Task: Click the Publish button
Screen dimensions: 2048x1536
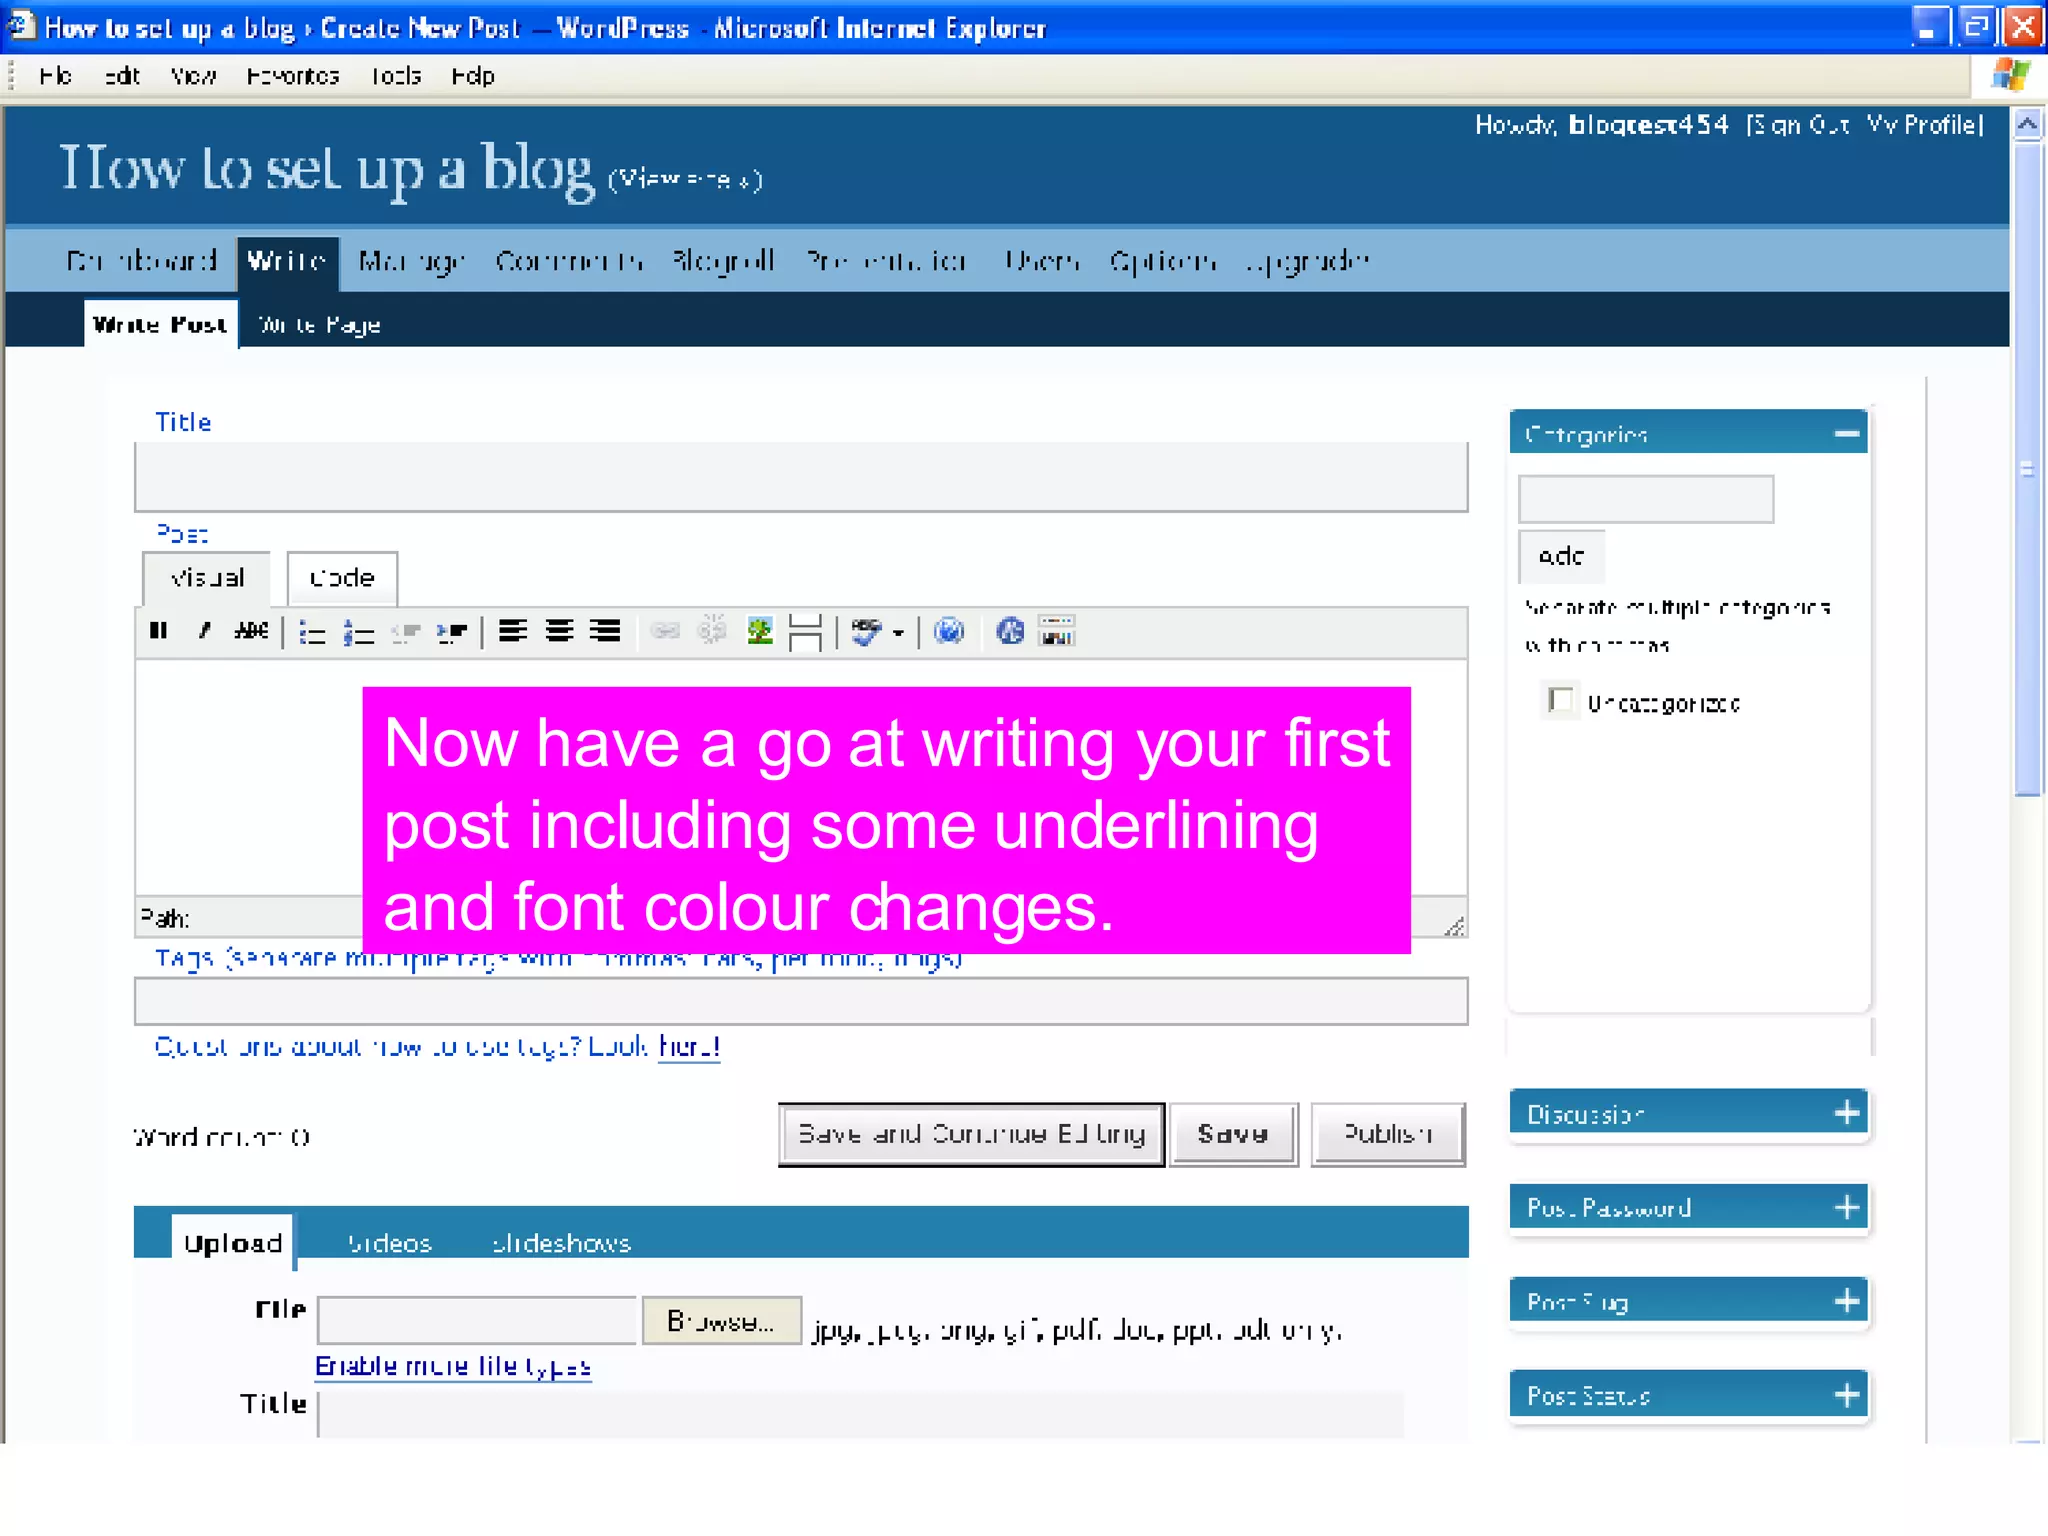Action: tap(1388, 1134)
